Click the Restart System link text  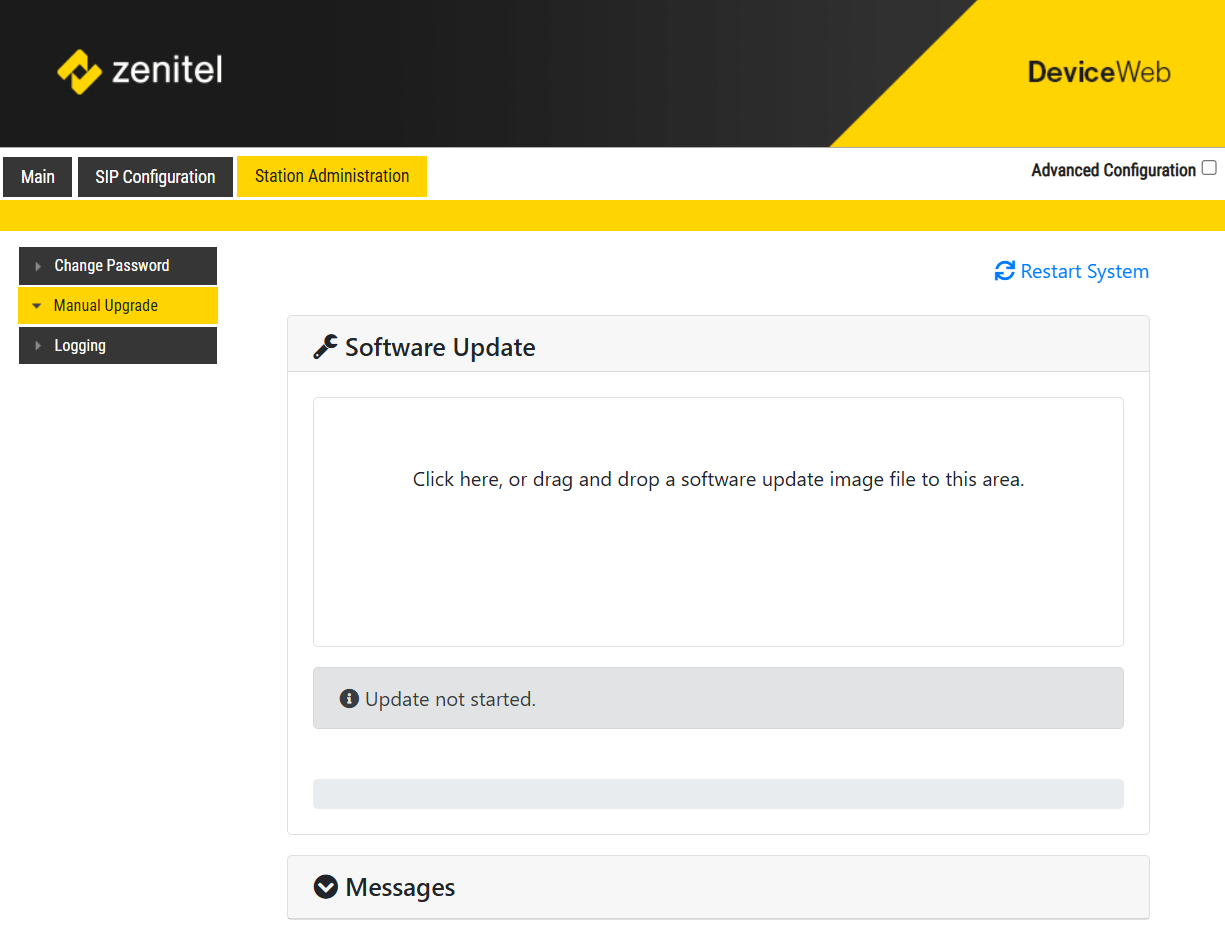click(x=1084, y=271)
